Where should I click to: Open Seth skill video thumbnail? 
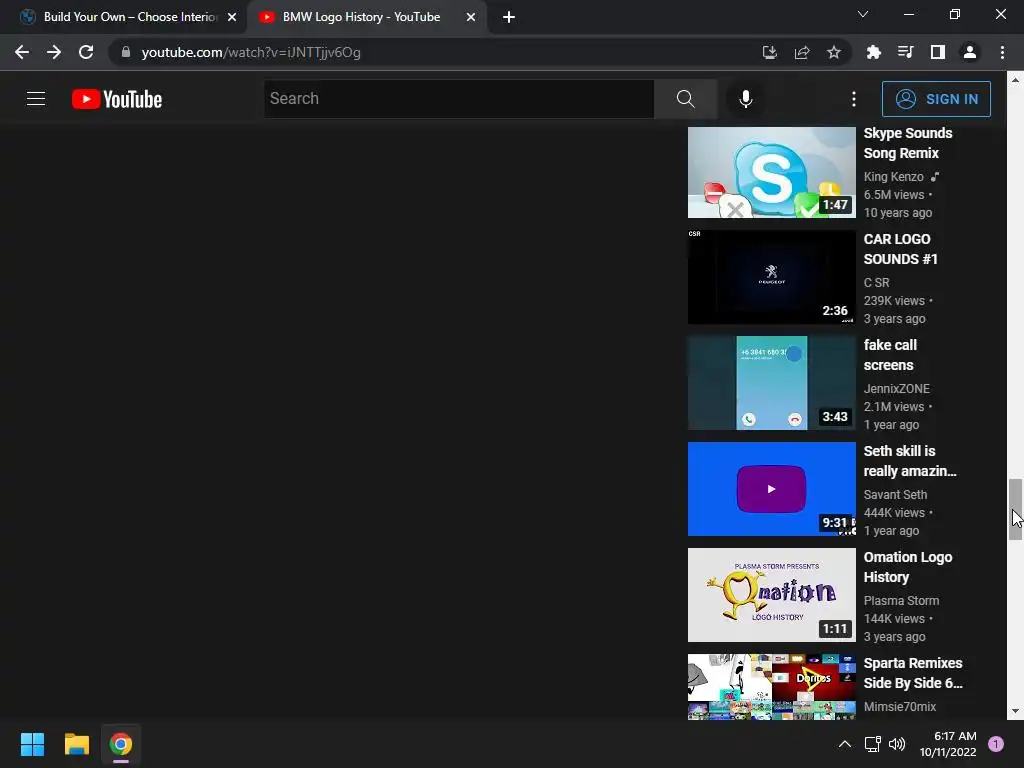[771, 488]
